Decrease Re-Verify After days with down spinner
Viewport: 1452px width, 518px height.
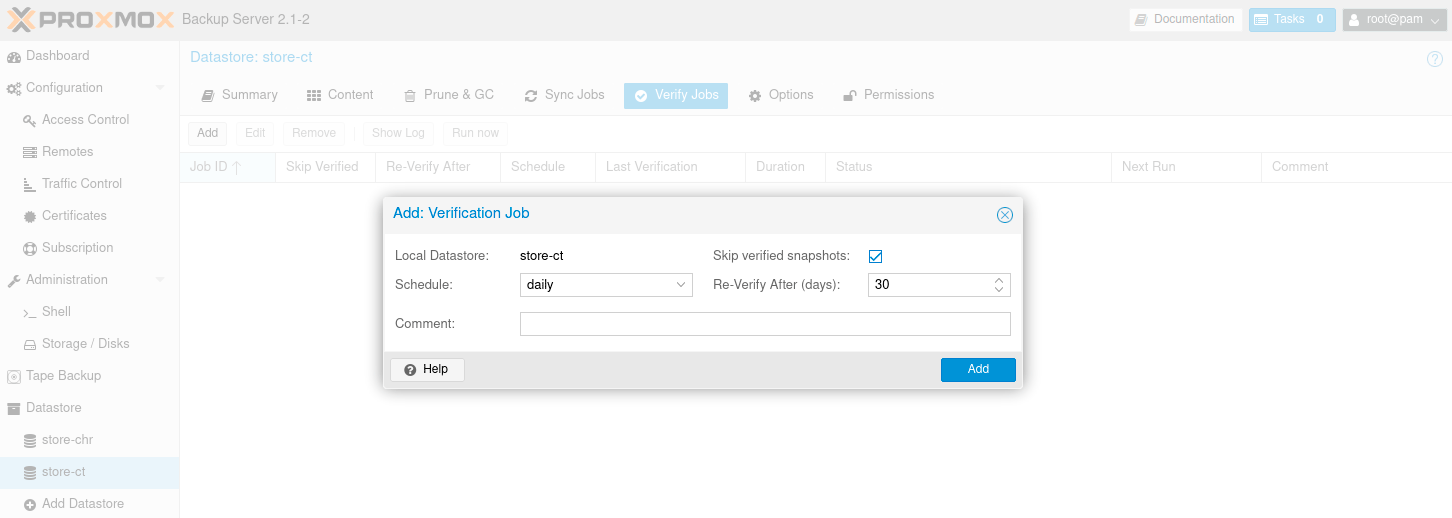coord(999,290)
